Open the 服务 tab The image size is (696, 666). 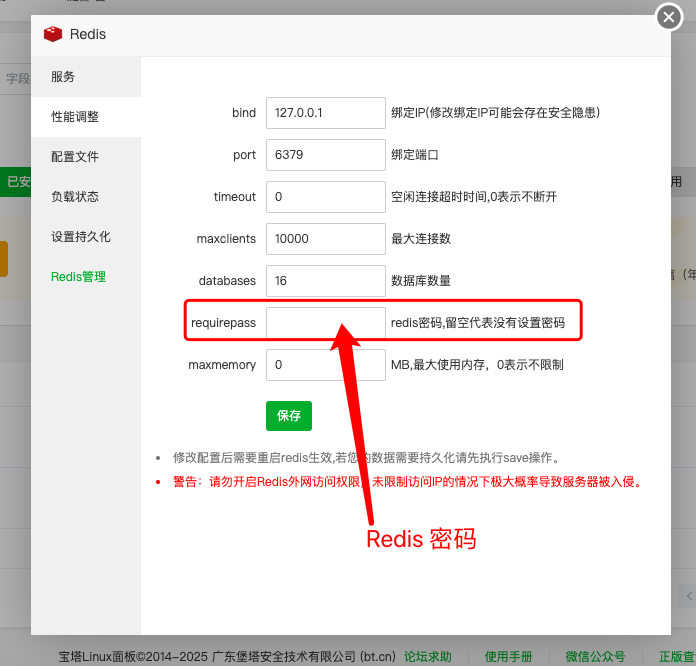[86, 77]
